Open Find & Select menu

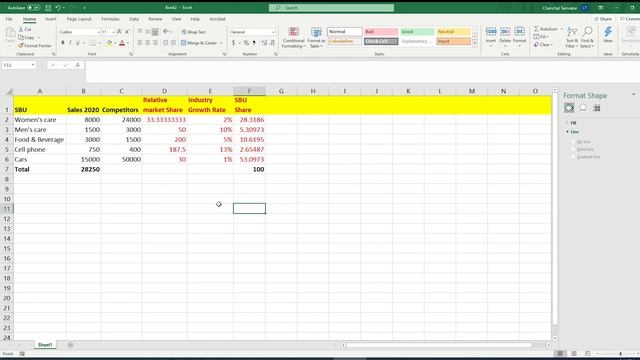tap(587, 38)
